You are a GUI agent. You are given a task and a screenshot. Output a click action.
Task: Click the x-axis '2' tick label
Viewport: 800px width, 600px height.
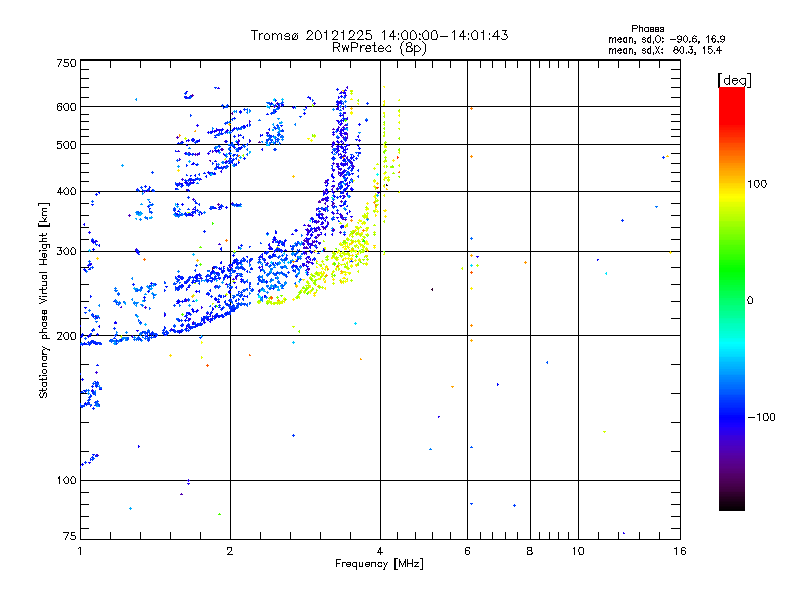(x=230, y=551)
